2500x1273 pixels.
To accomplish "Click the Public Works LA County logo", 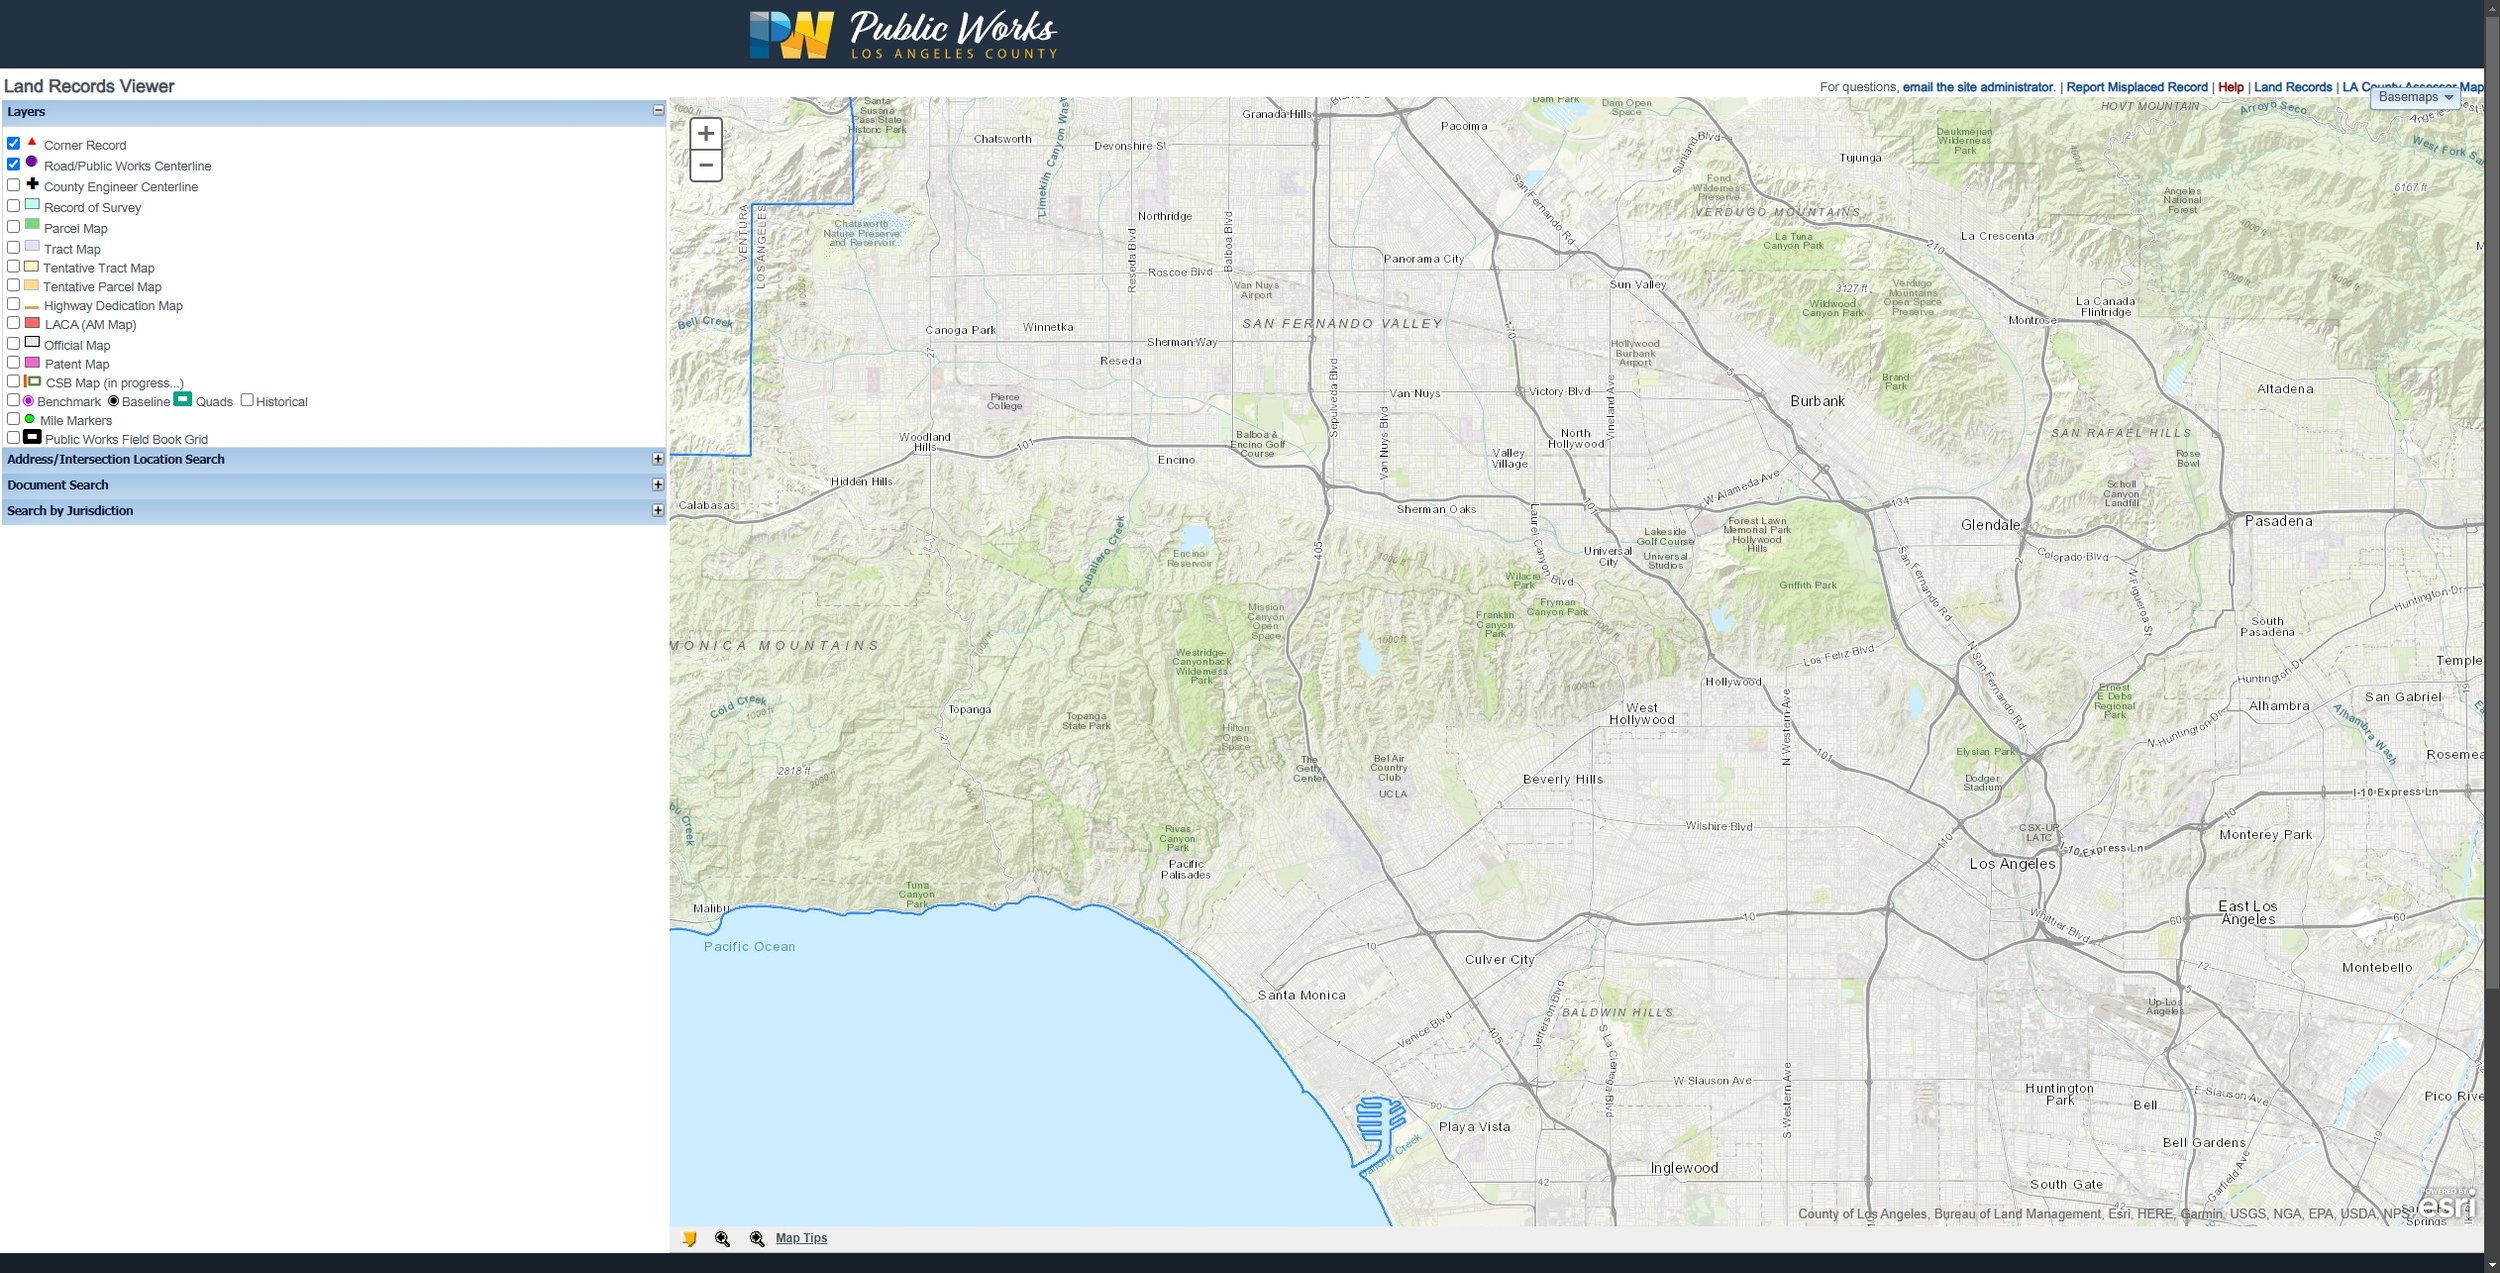I will [903, 35].
